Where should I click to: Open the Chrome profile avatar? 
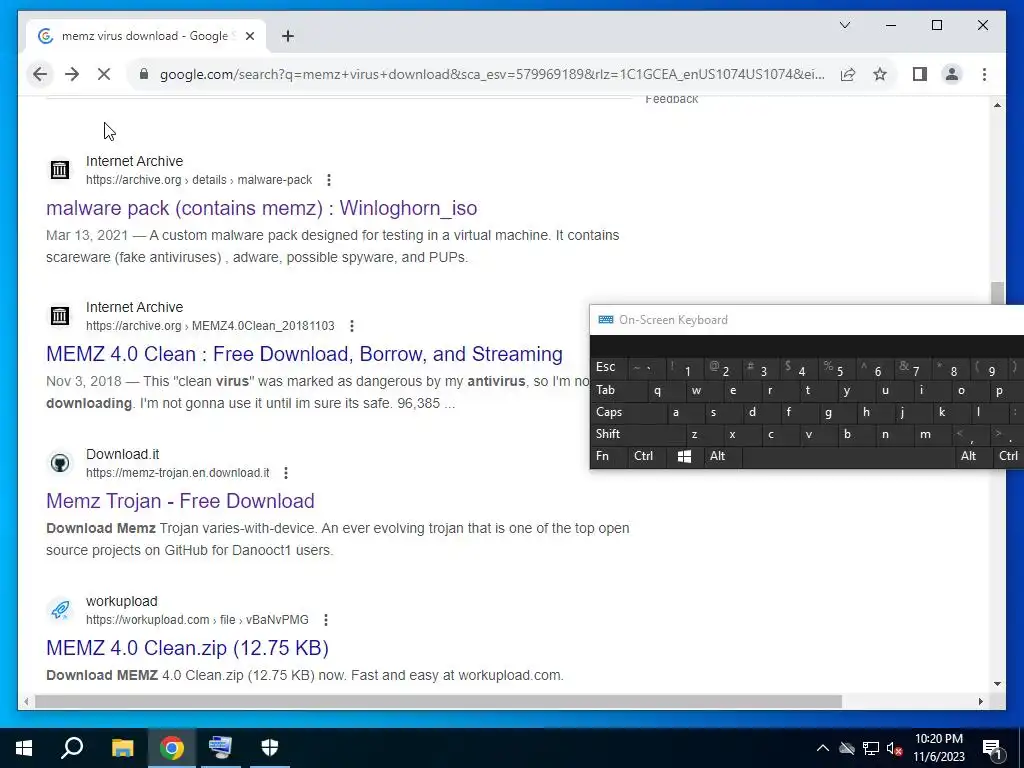coord(952,74)
